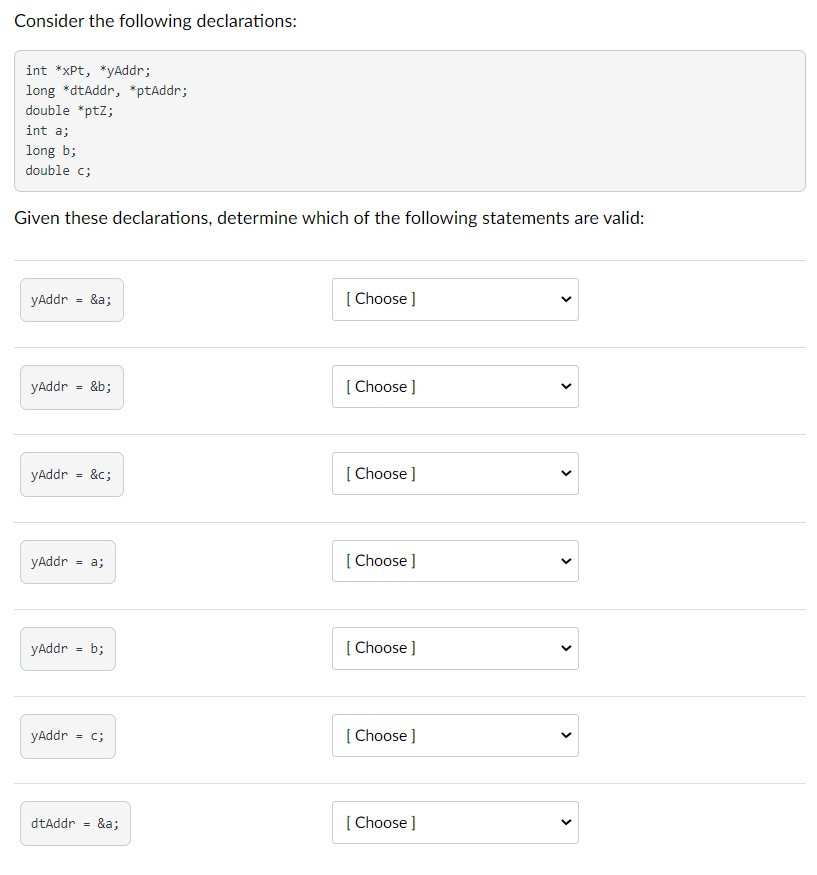Select the code statement yAddr = &c;
The image size is (817, 875).
point(71,473)
